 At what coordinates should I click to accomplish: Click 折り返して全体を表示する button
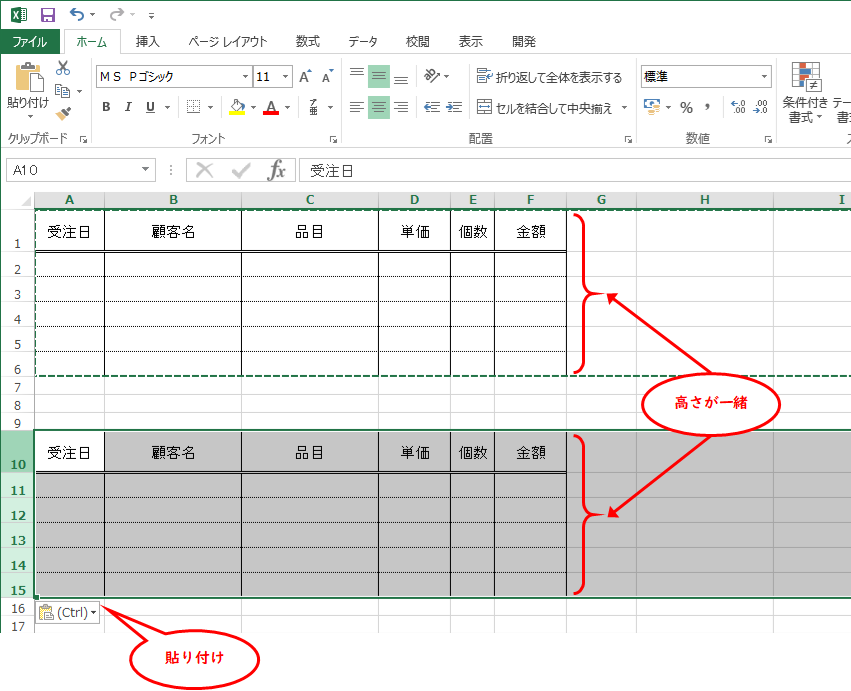point(549,77)
